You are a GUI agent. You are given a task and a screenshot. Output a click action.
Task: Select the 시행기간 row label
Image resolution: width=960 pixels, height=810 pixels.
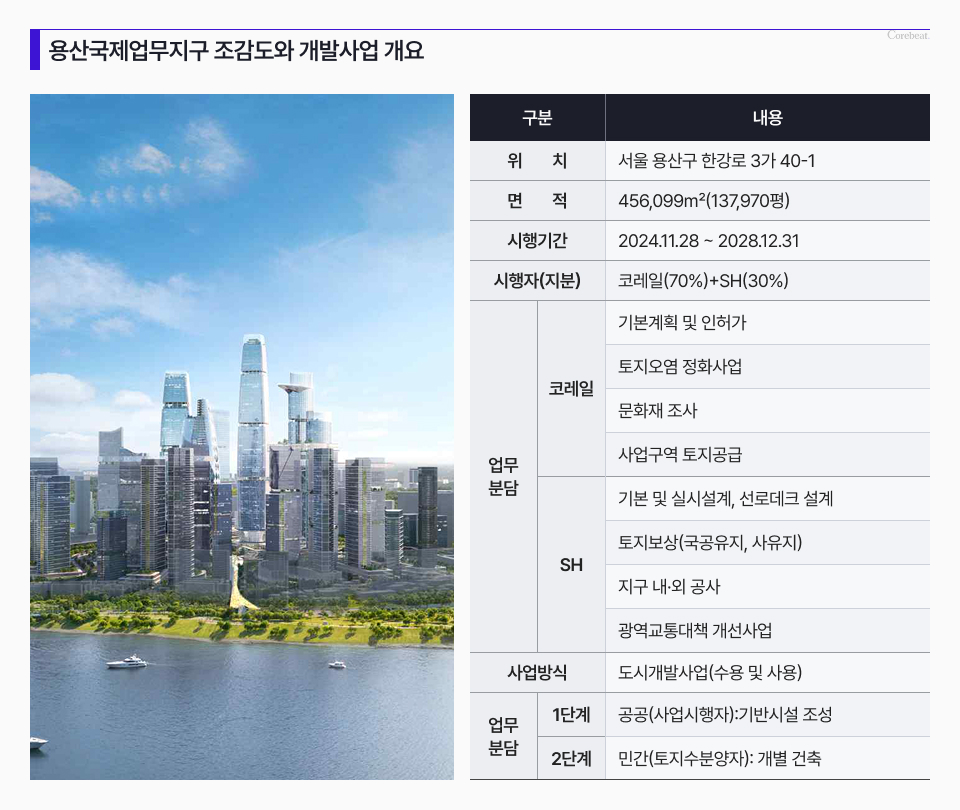537,241
